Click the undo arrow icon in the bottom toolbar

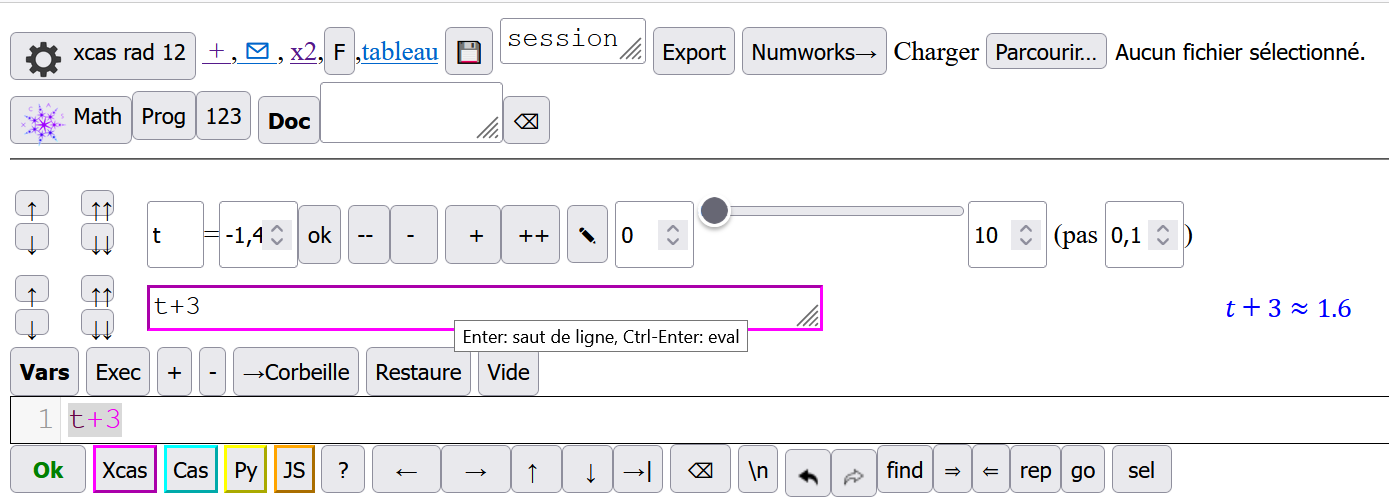[808, 473]
